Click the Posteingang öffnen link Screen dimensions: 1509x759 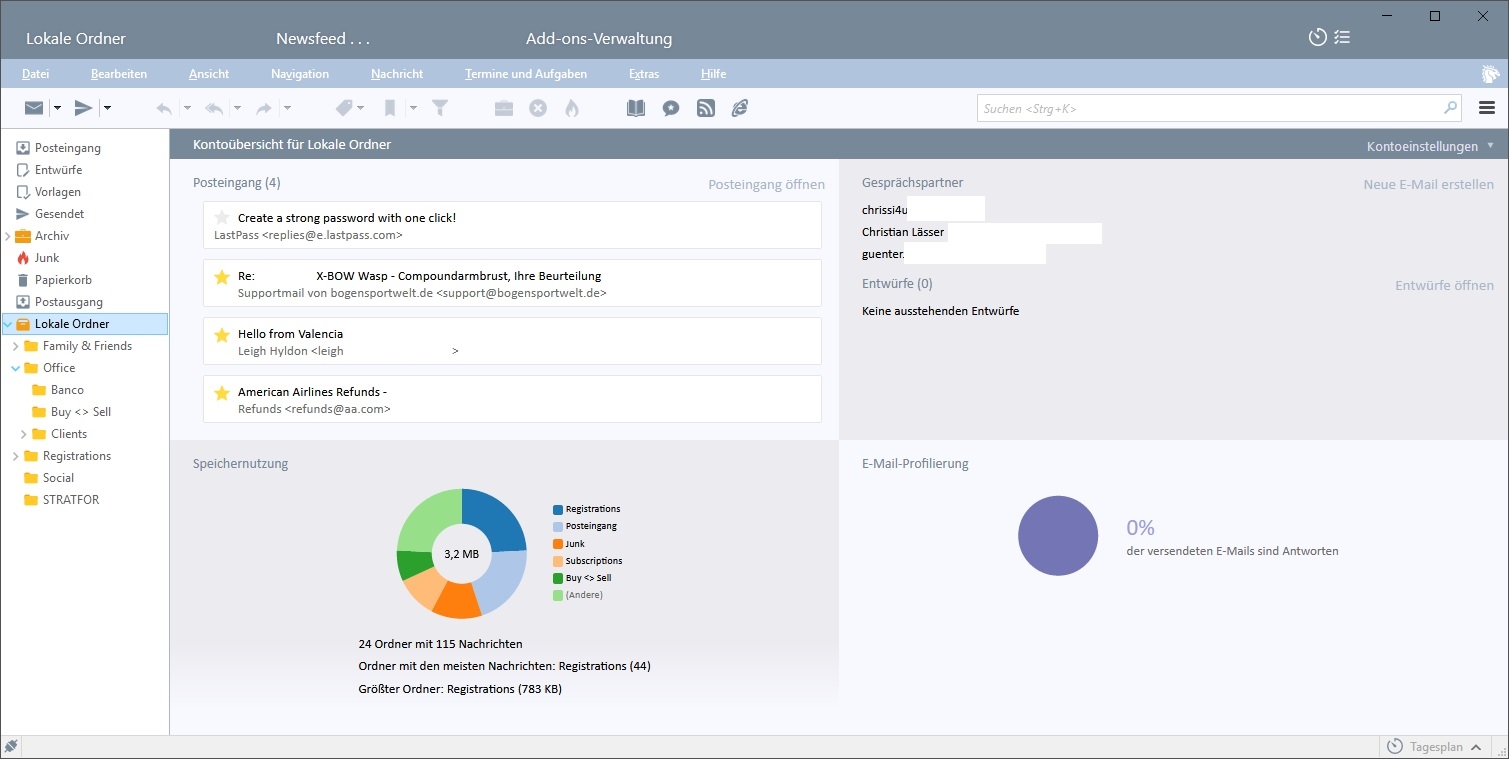pyautogui.click(x=766, y=184)
